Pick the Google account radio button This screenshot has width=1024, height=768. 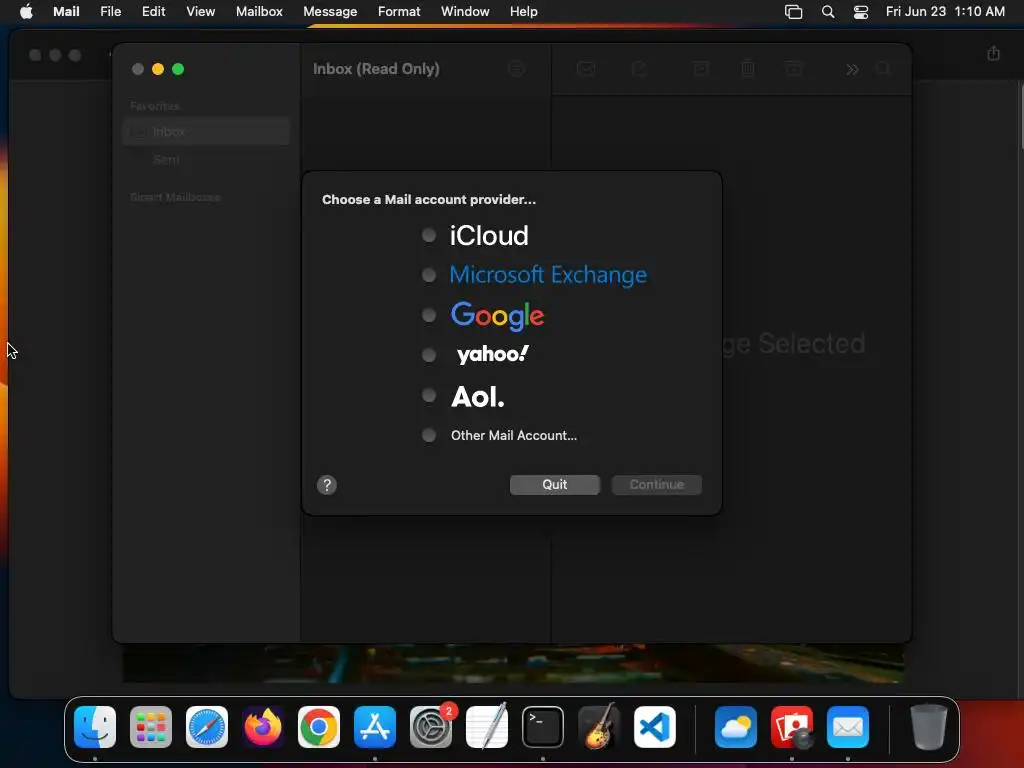428,315
